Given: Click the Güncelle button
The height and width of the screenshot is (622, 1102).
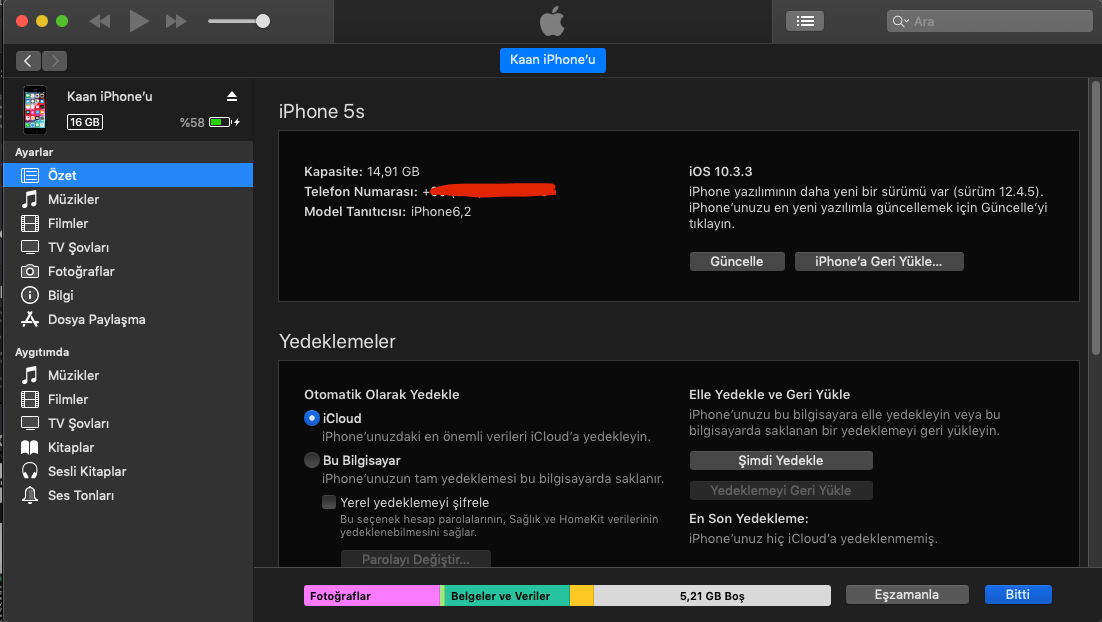Looking at the screenshot, I should 737,261.
